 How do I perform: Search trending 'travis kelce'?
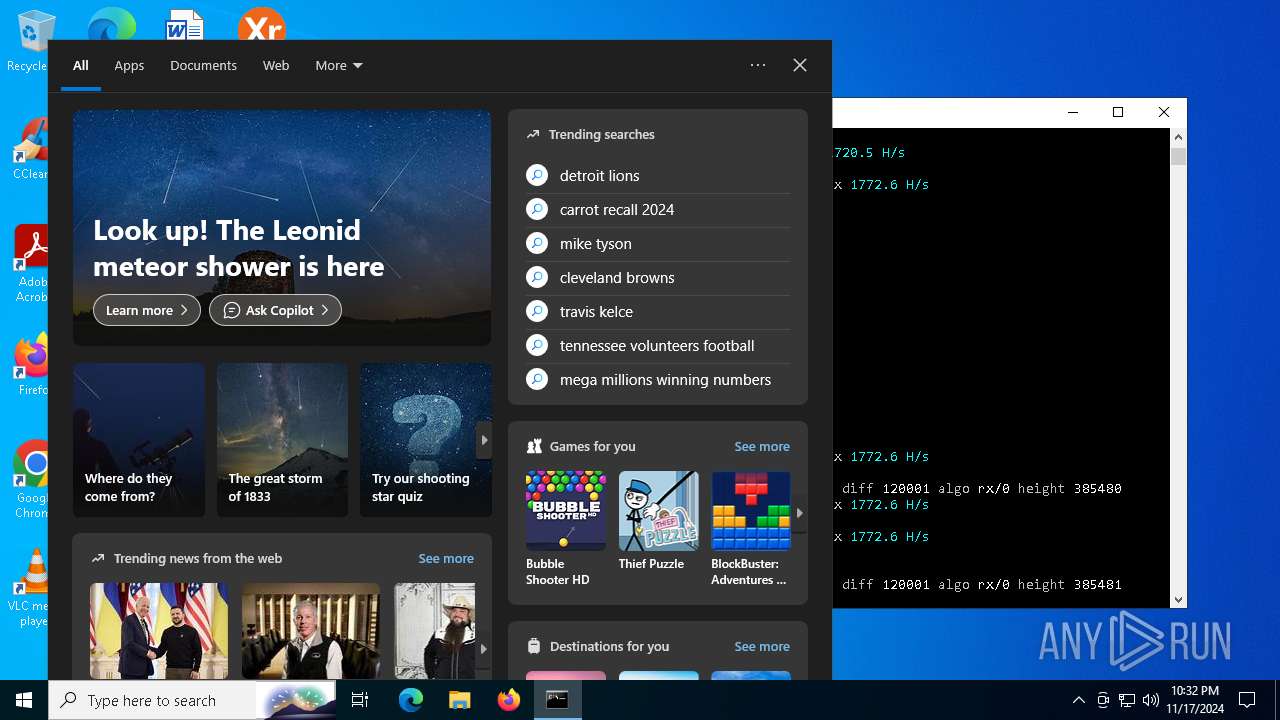pyautogui.click(x=658, y=312)
